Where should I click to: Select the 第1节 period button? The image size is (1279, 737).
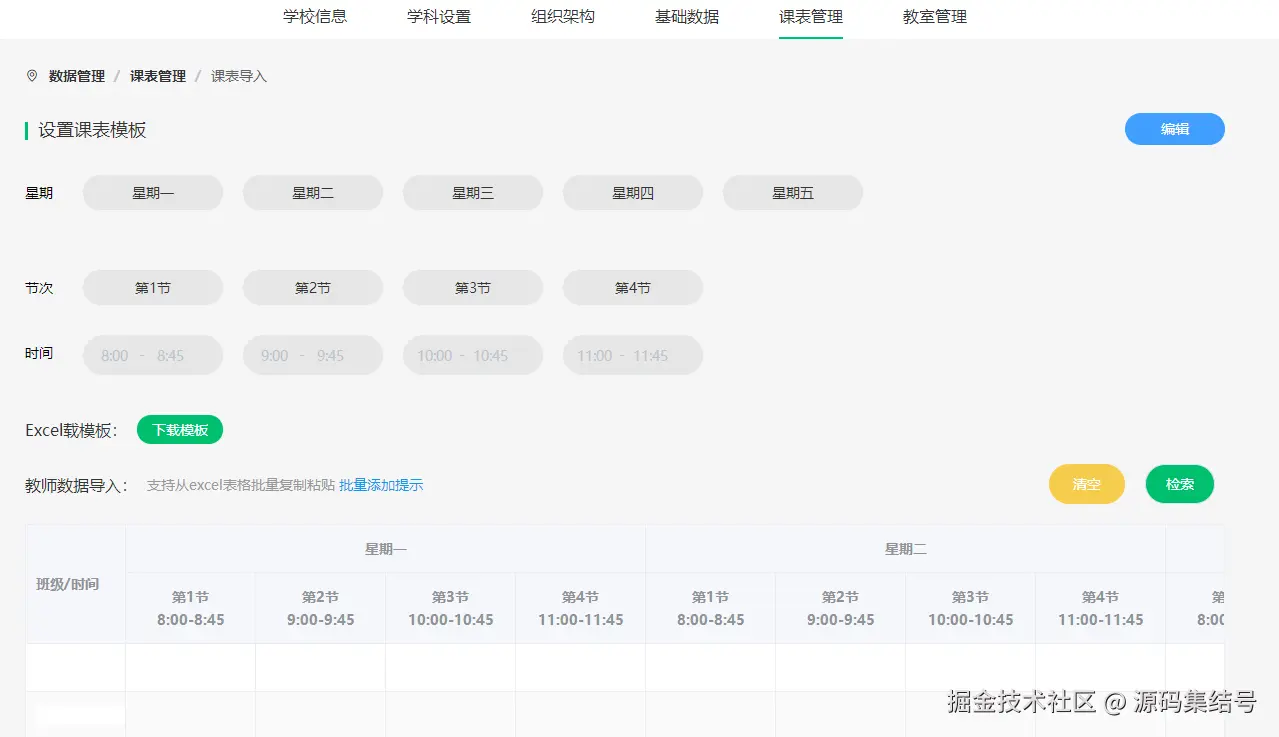click(152, 287)
